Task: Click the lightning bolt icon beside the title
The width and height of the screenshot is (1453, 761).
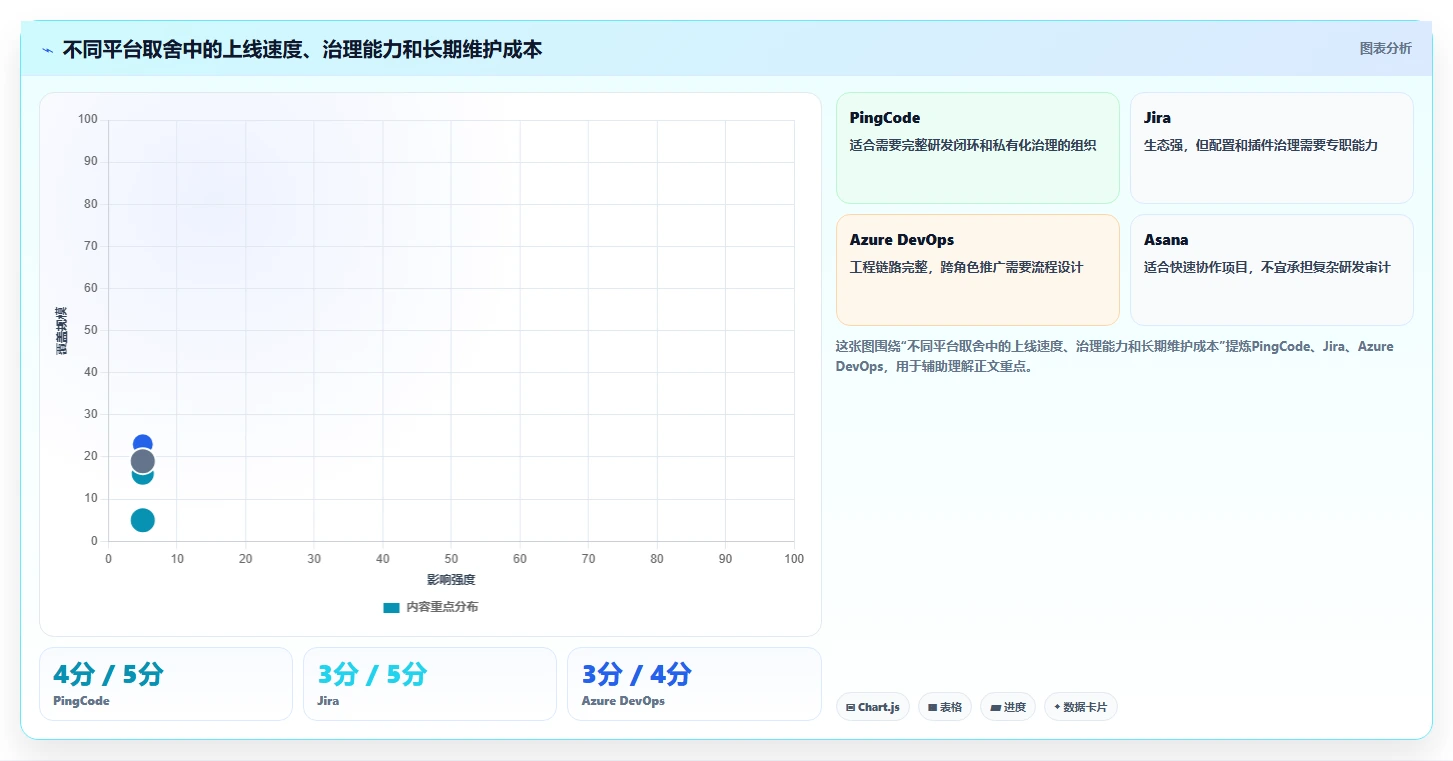Action: tap(48, 50)
